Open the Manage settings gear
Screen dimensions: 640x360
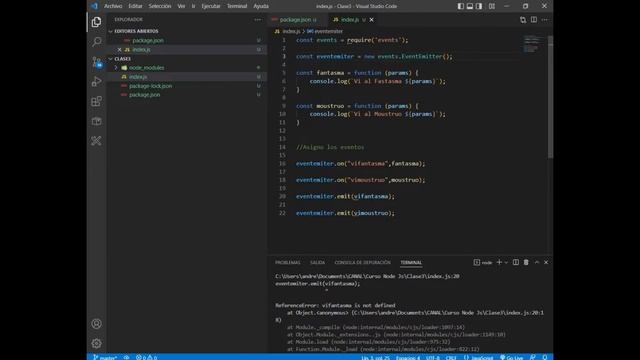[x=96, y=343]
